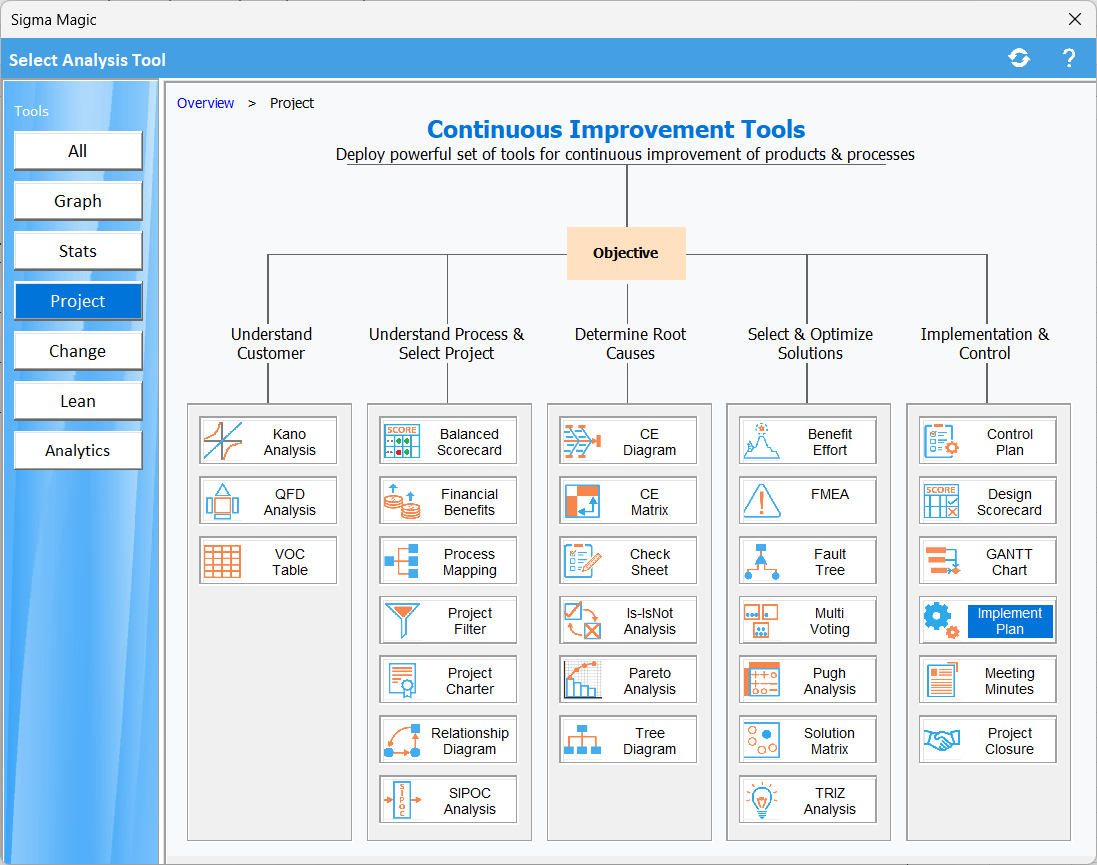Close the Sigma Magic window

tap(1075, 19)
